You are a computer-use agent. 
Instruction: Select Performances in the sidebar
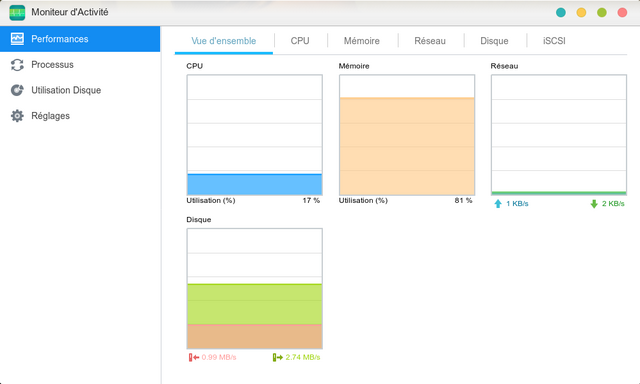coord(80,39)
